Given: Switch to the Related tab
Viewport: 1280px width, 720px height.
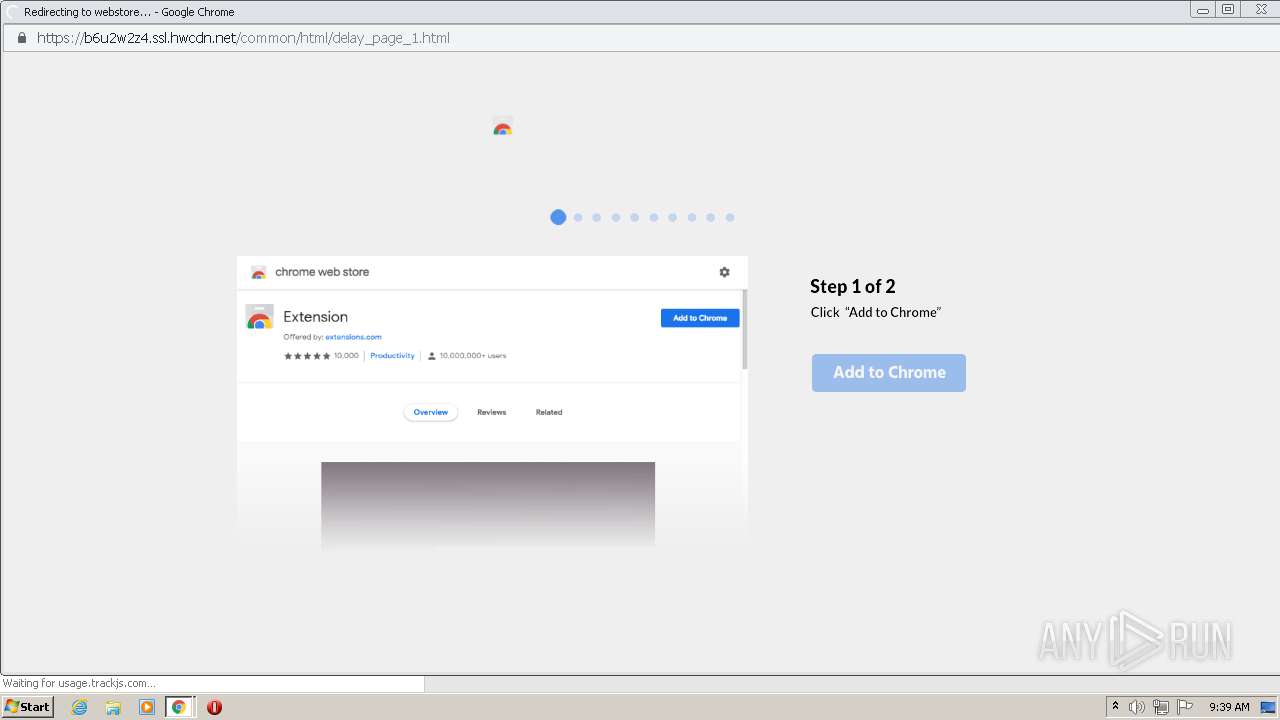Looking at the screenshot, I should 548,412.
